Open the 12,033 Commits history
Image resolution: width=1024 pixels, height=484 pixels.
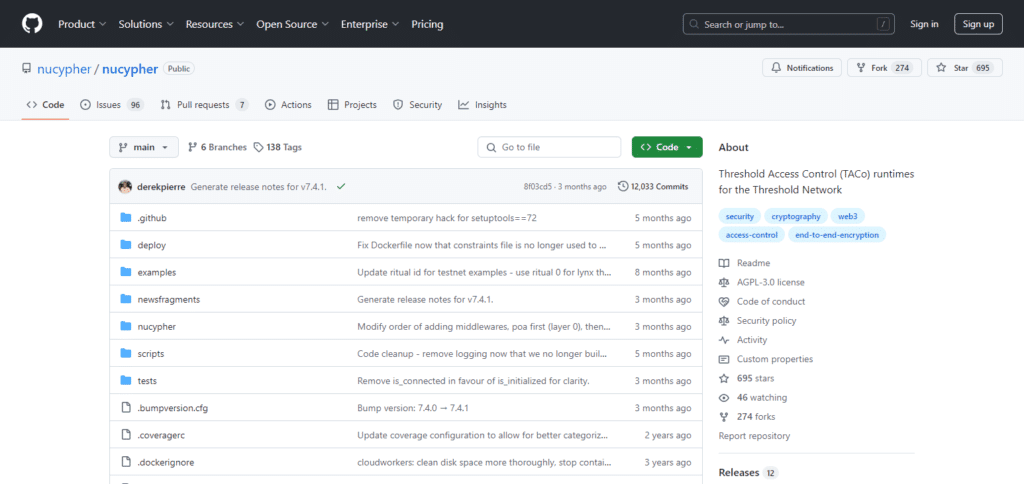(653, 186)
